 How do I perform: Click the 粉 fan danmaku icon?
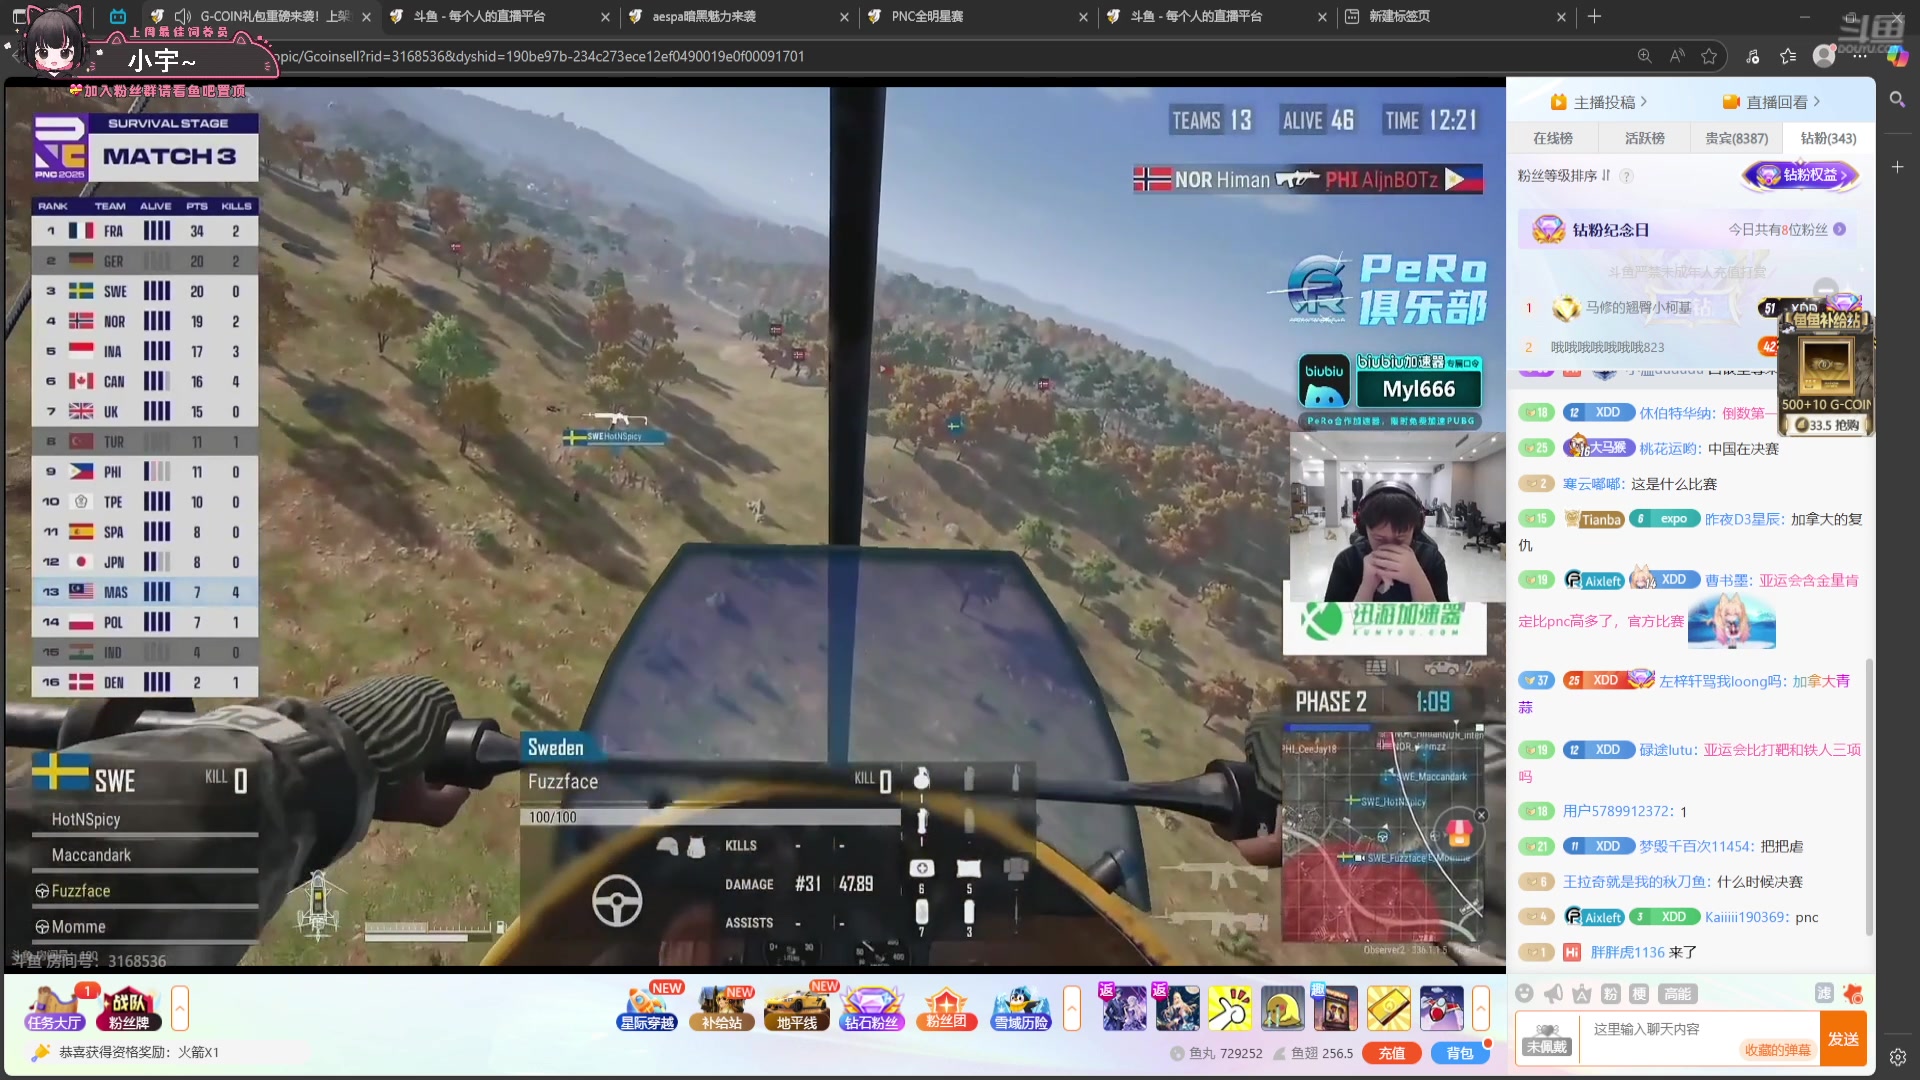click(1610, 993)
